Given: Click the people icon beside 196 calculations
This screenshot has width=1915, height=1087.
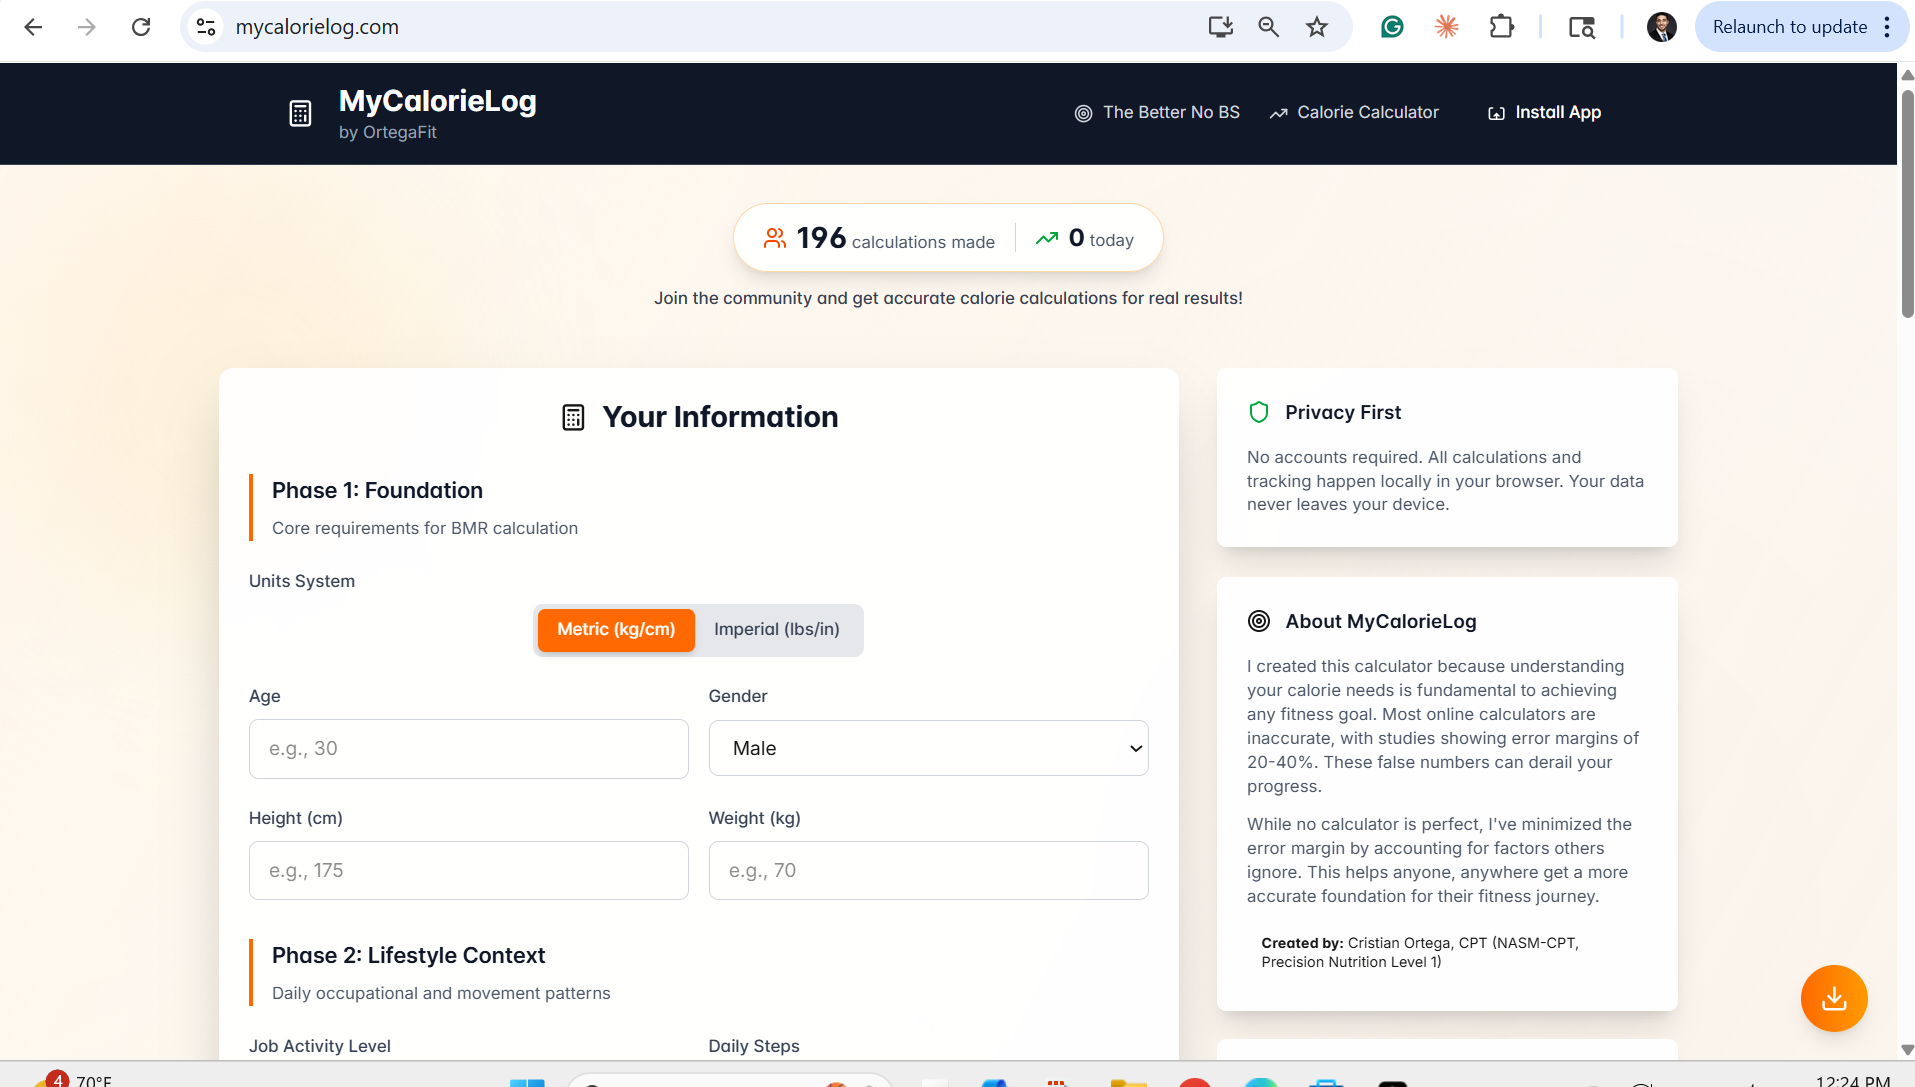Looking at the screenshot, I should click(x=775, y=238).
